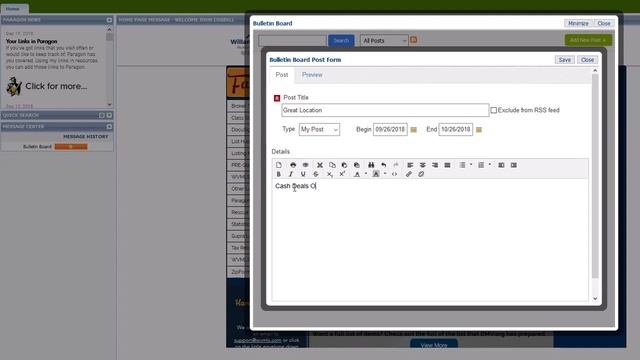This screenshot has height=360, width=640.
Task: Save the Bulletin Board post
Action: click(564, 60)
